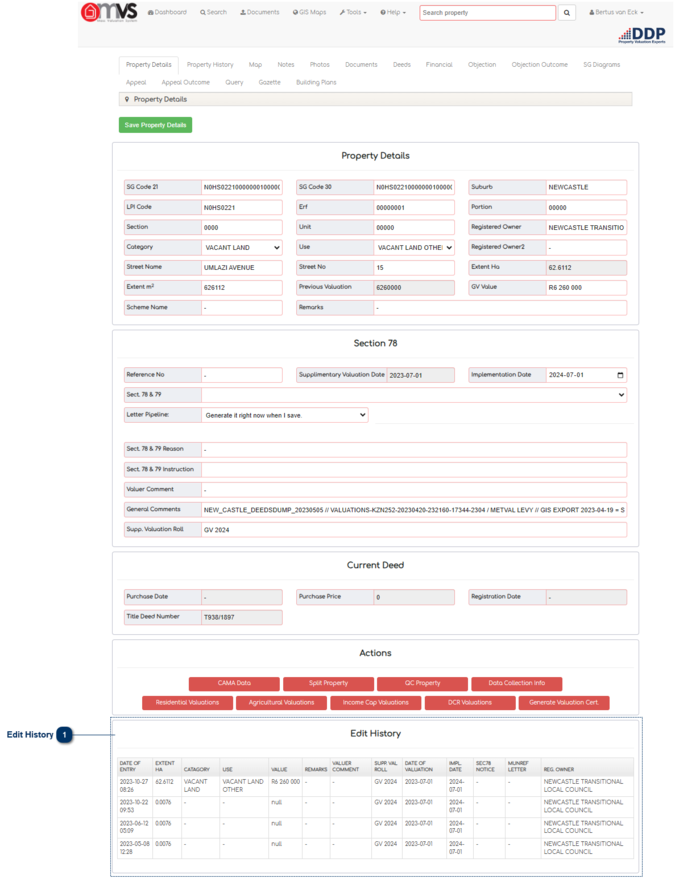Select edit history entry dated 2023-06-12
The width and height of the screenshot is (675, 883).
coord(376,827)
